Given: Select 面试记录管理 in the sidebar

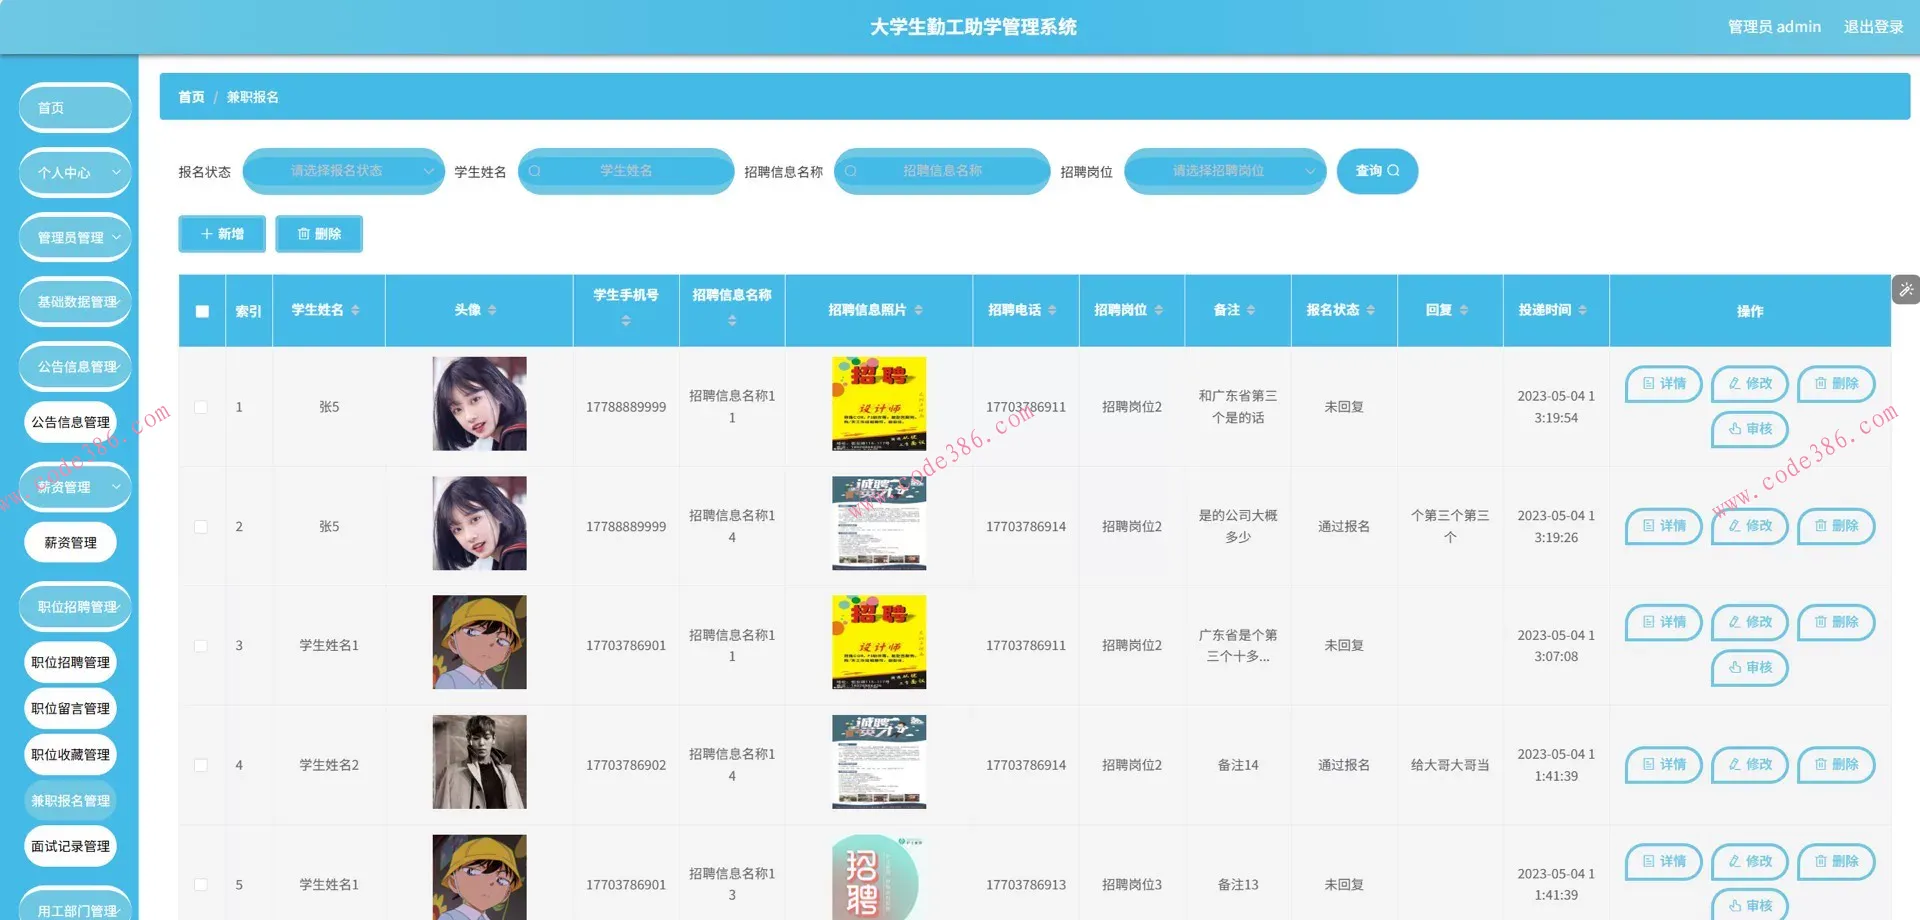Looking at the screenshot, I should pyautogui.click(x=70, y=845).
